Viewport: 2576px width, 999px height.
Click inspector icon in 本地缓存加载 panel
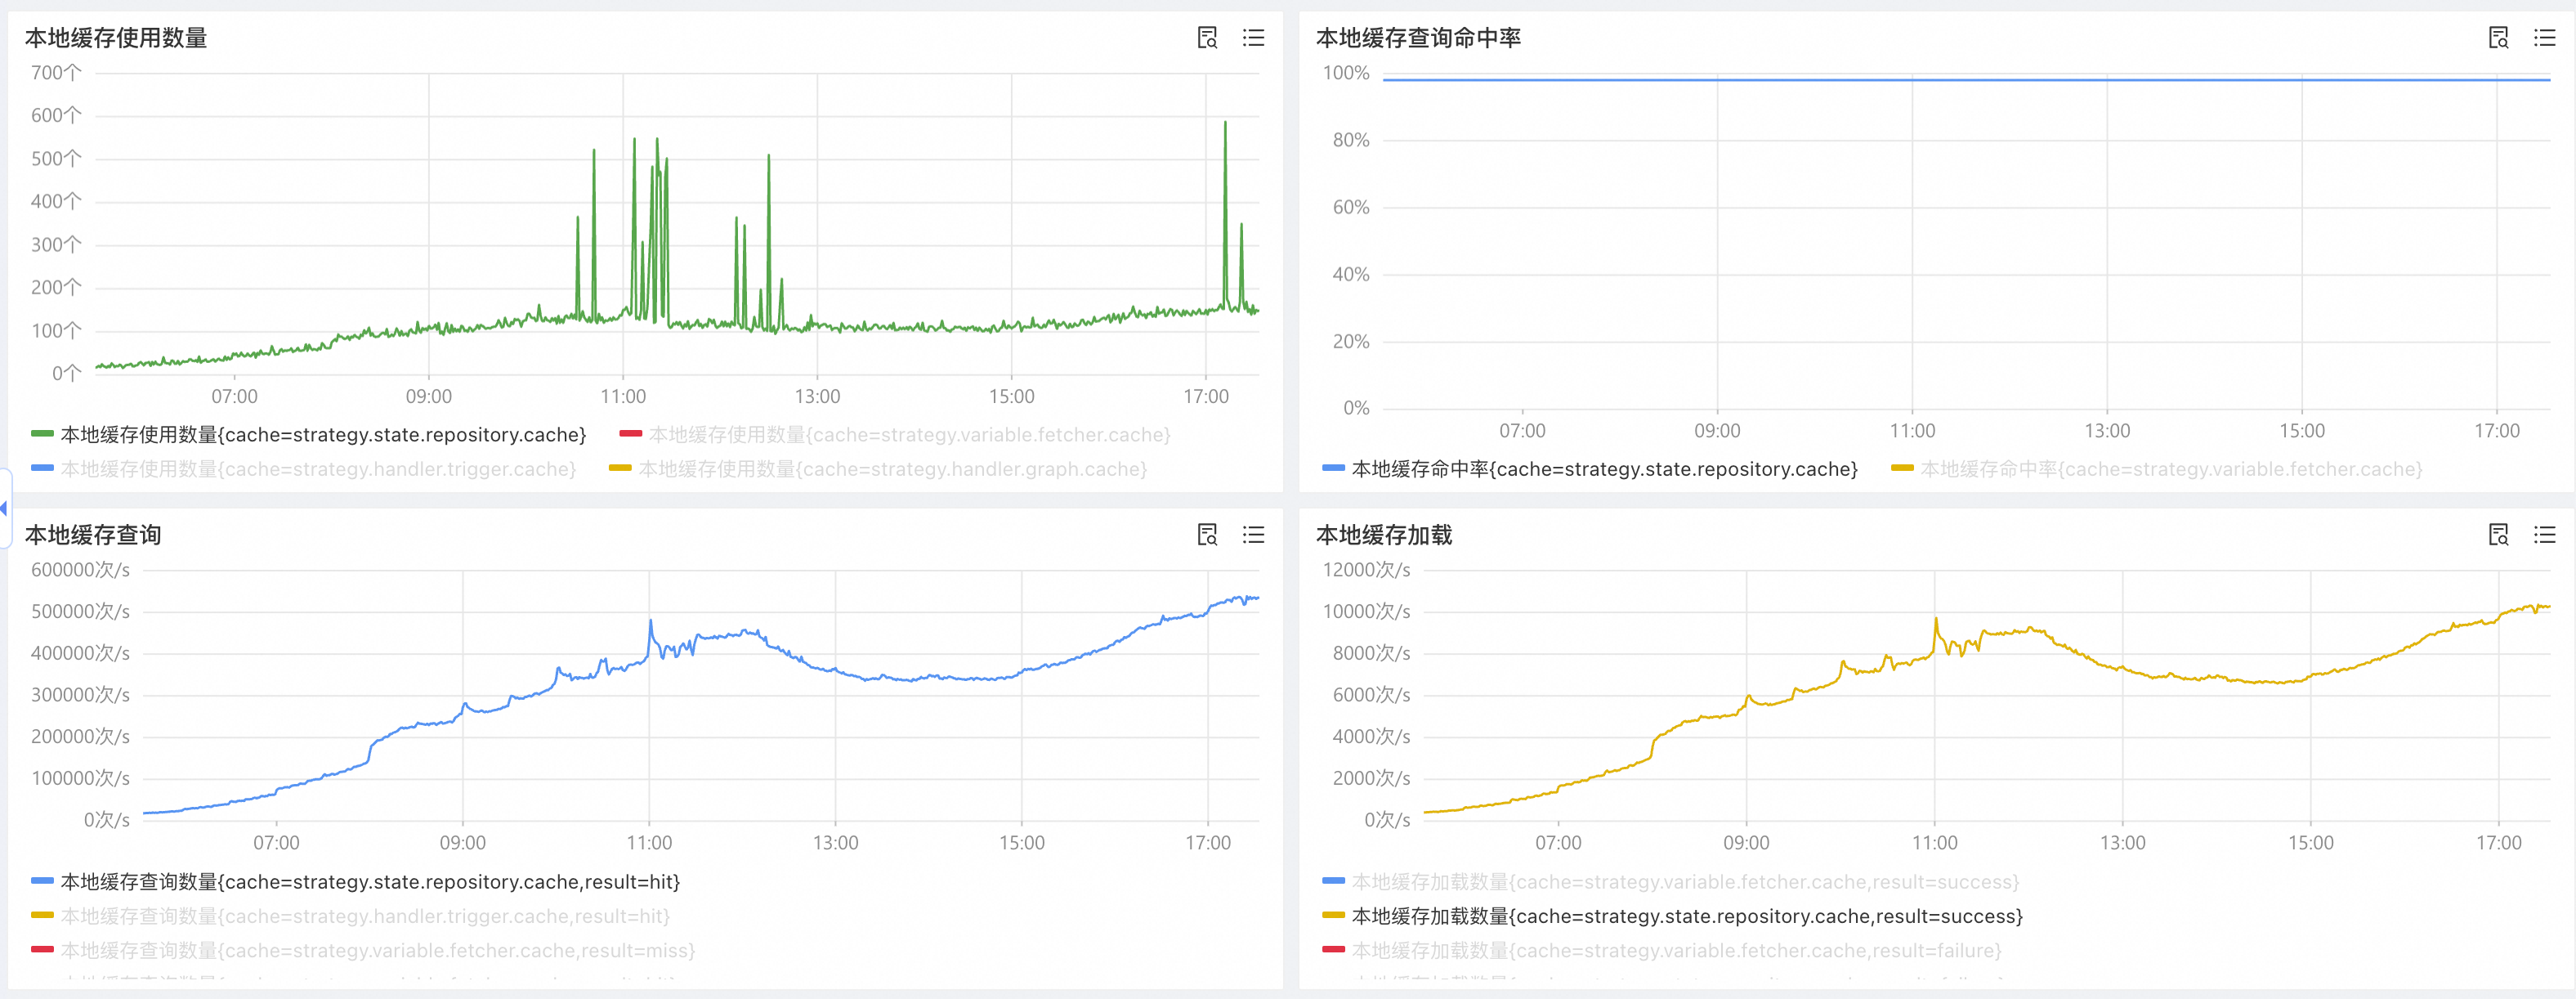tap(2498, 535)
